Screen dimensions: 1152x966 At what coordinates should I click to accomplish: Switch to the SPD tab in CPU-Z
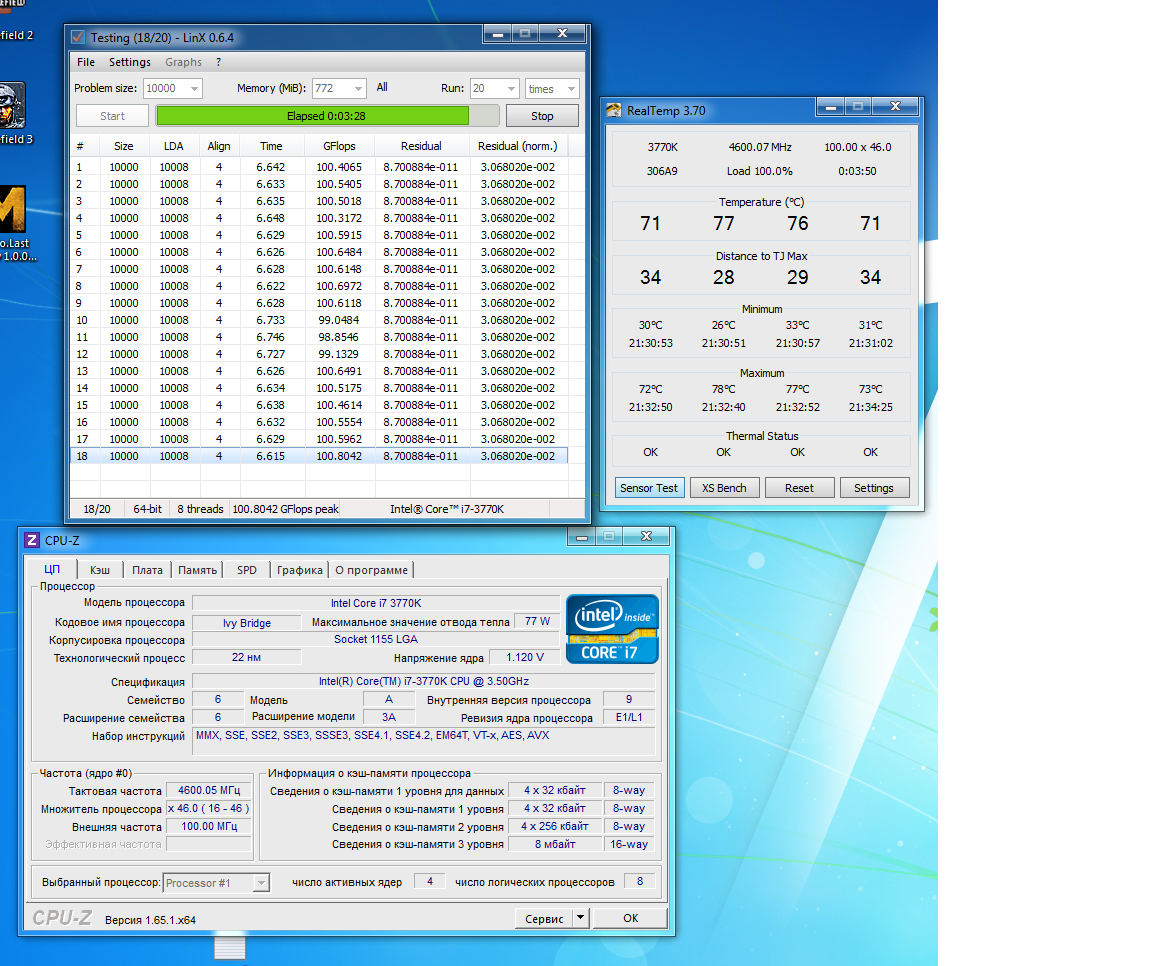[x=246, y=570]
